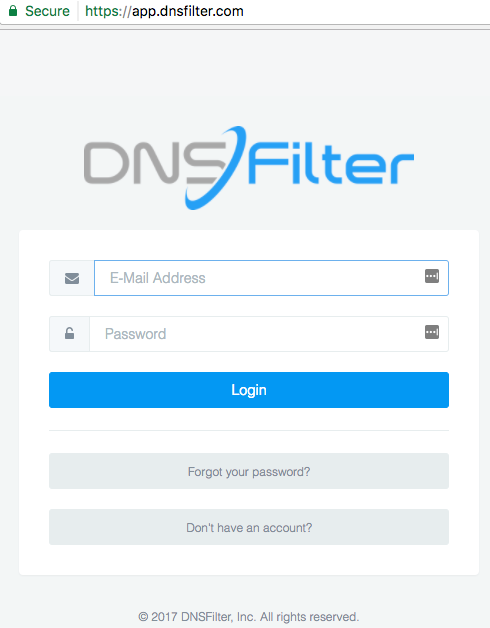Click the 2017 DNSFilter copyright footer text

tap(248, 616)
